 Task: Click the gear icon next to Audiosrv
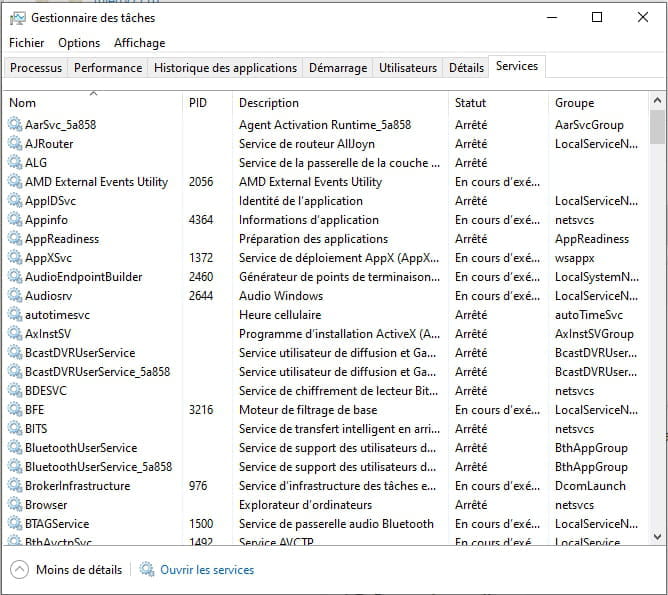(15, 295)
